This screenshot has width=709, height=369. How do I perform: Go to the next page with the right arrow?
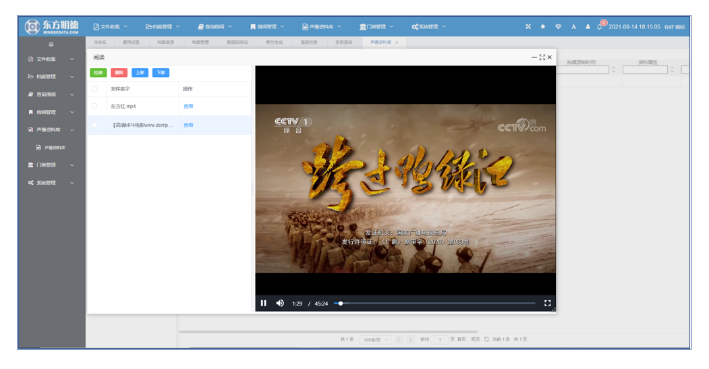[x=410, y=339]
